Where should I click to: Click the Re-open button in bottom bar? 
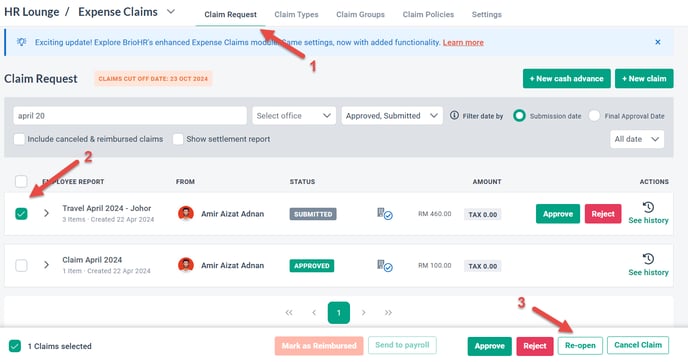point(580,346)
